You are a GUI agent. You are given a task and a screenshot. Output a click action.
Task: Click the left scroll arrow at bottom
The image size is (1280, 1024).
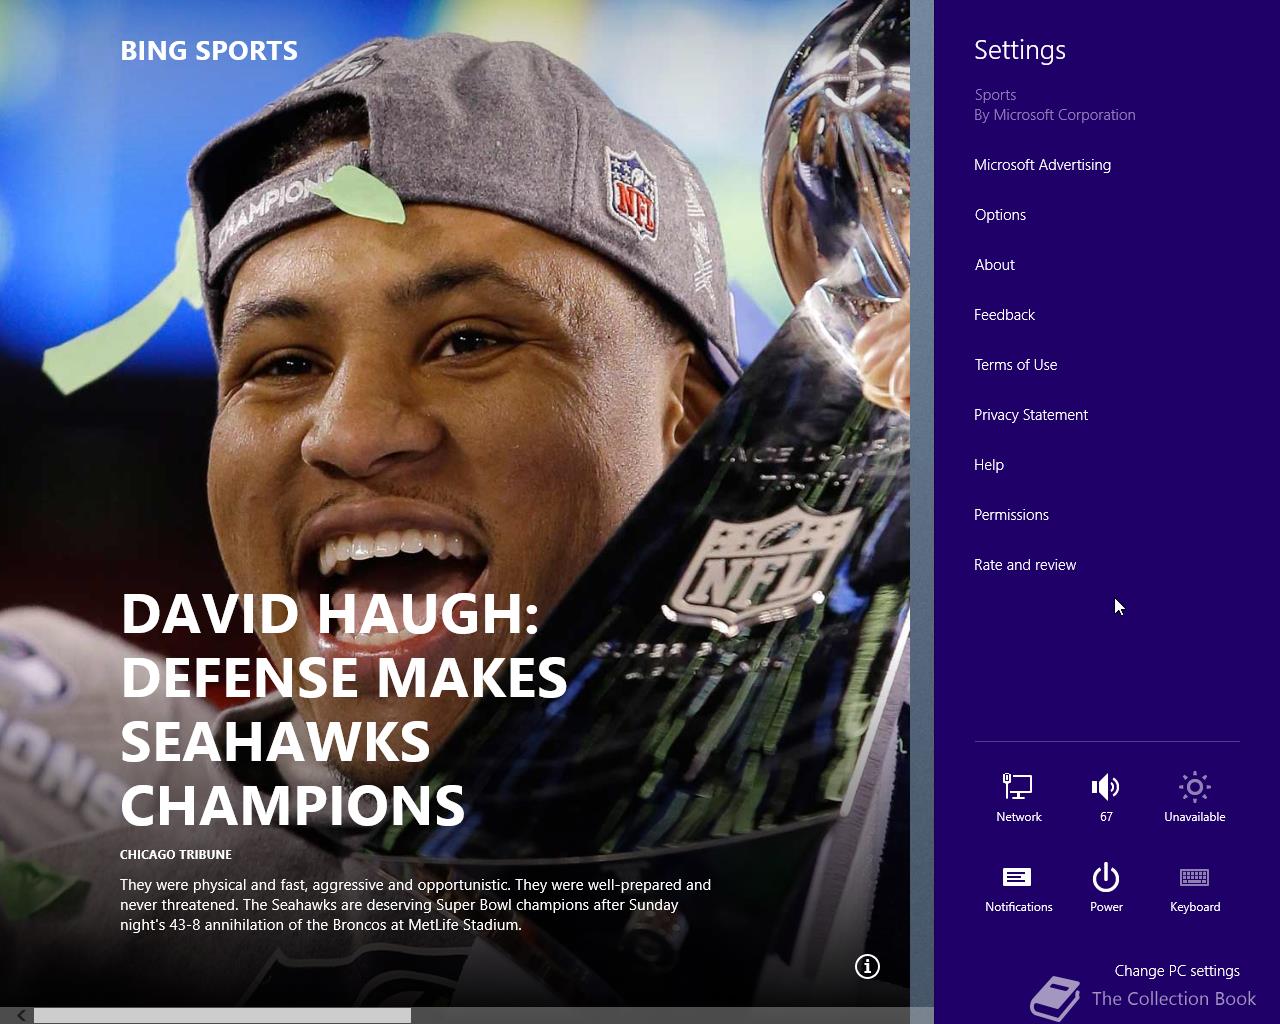21,1015
